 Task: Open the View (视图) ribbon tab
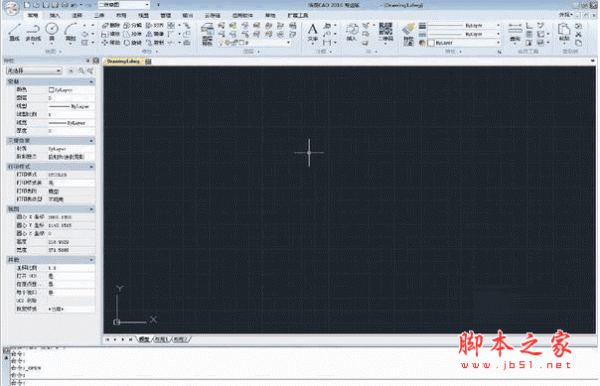[143, 15]
